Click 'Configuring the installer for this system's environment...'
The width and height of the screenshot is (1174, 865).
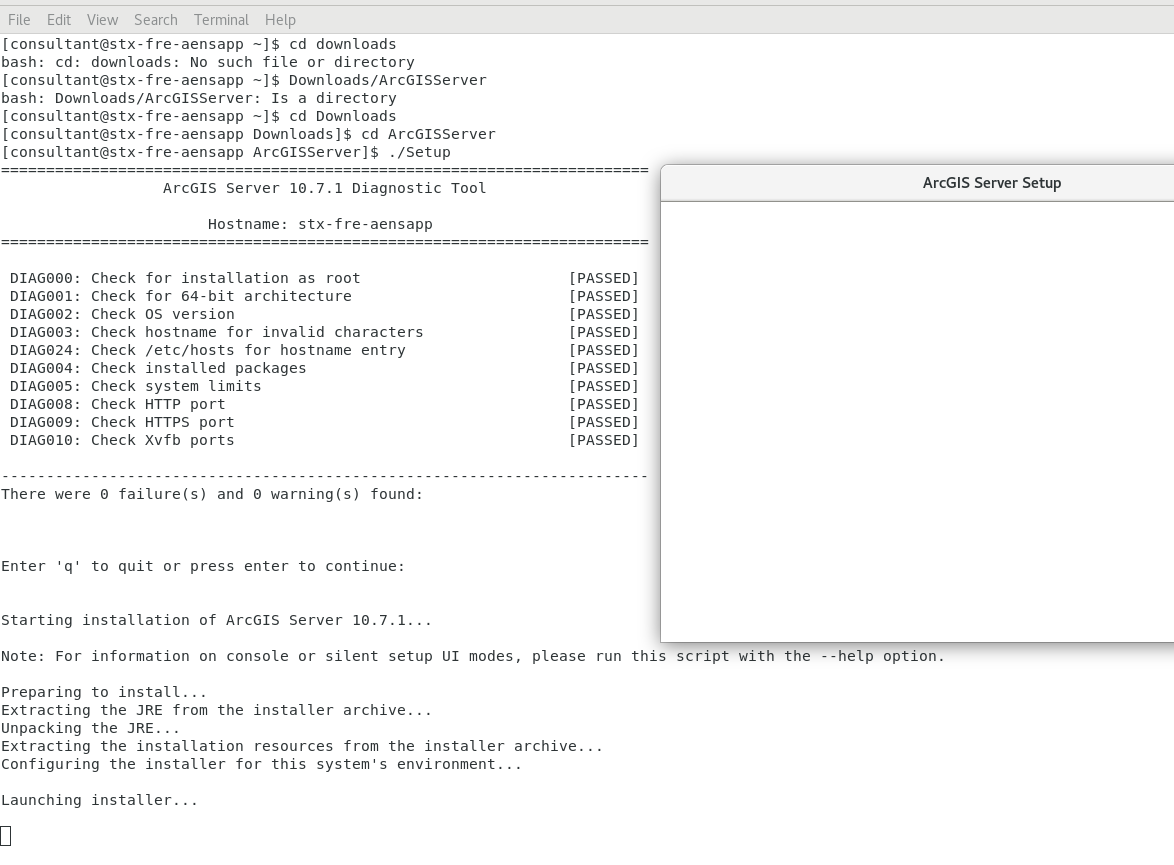261,763
